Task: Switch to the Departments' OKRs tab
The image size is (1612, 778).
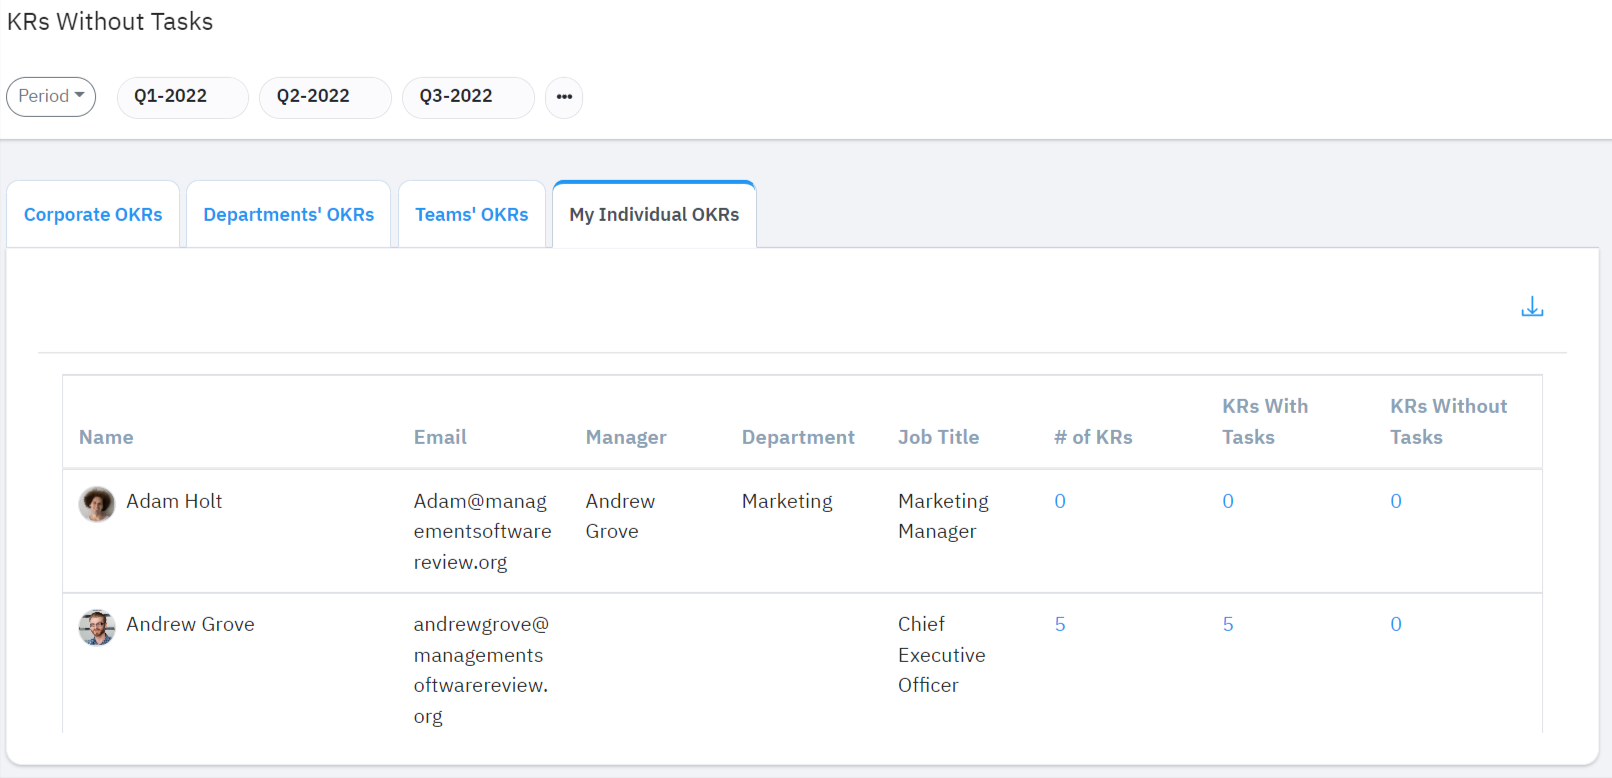Action: point(288,215)
